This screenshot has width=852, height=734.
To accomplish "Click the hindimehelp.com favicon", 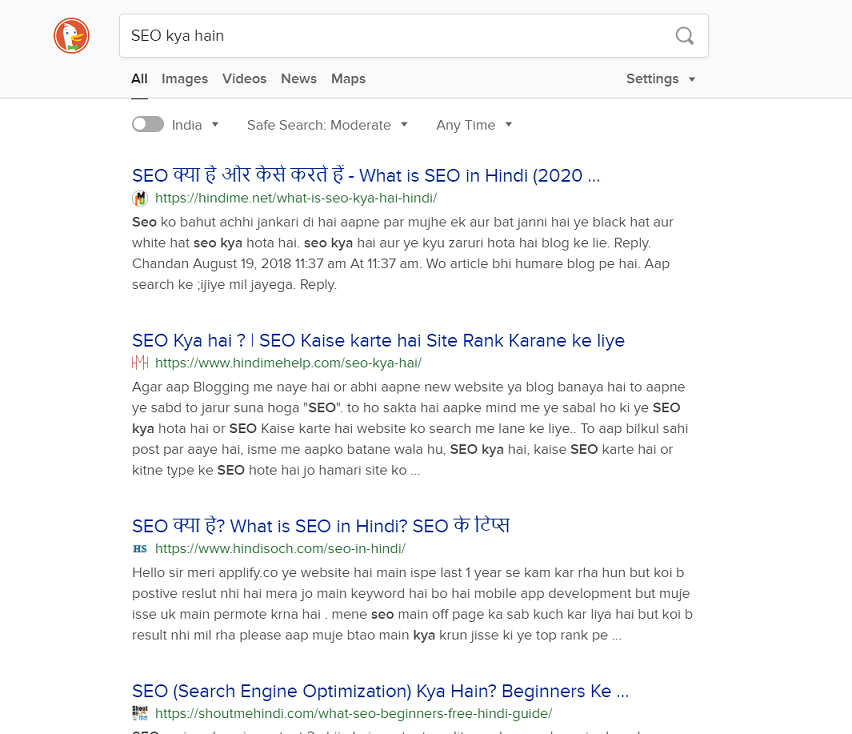I will pyautogui.click(x=140, y=362).
